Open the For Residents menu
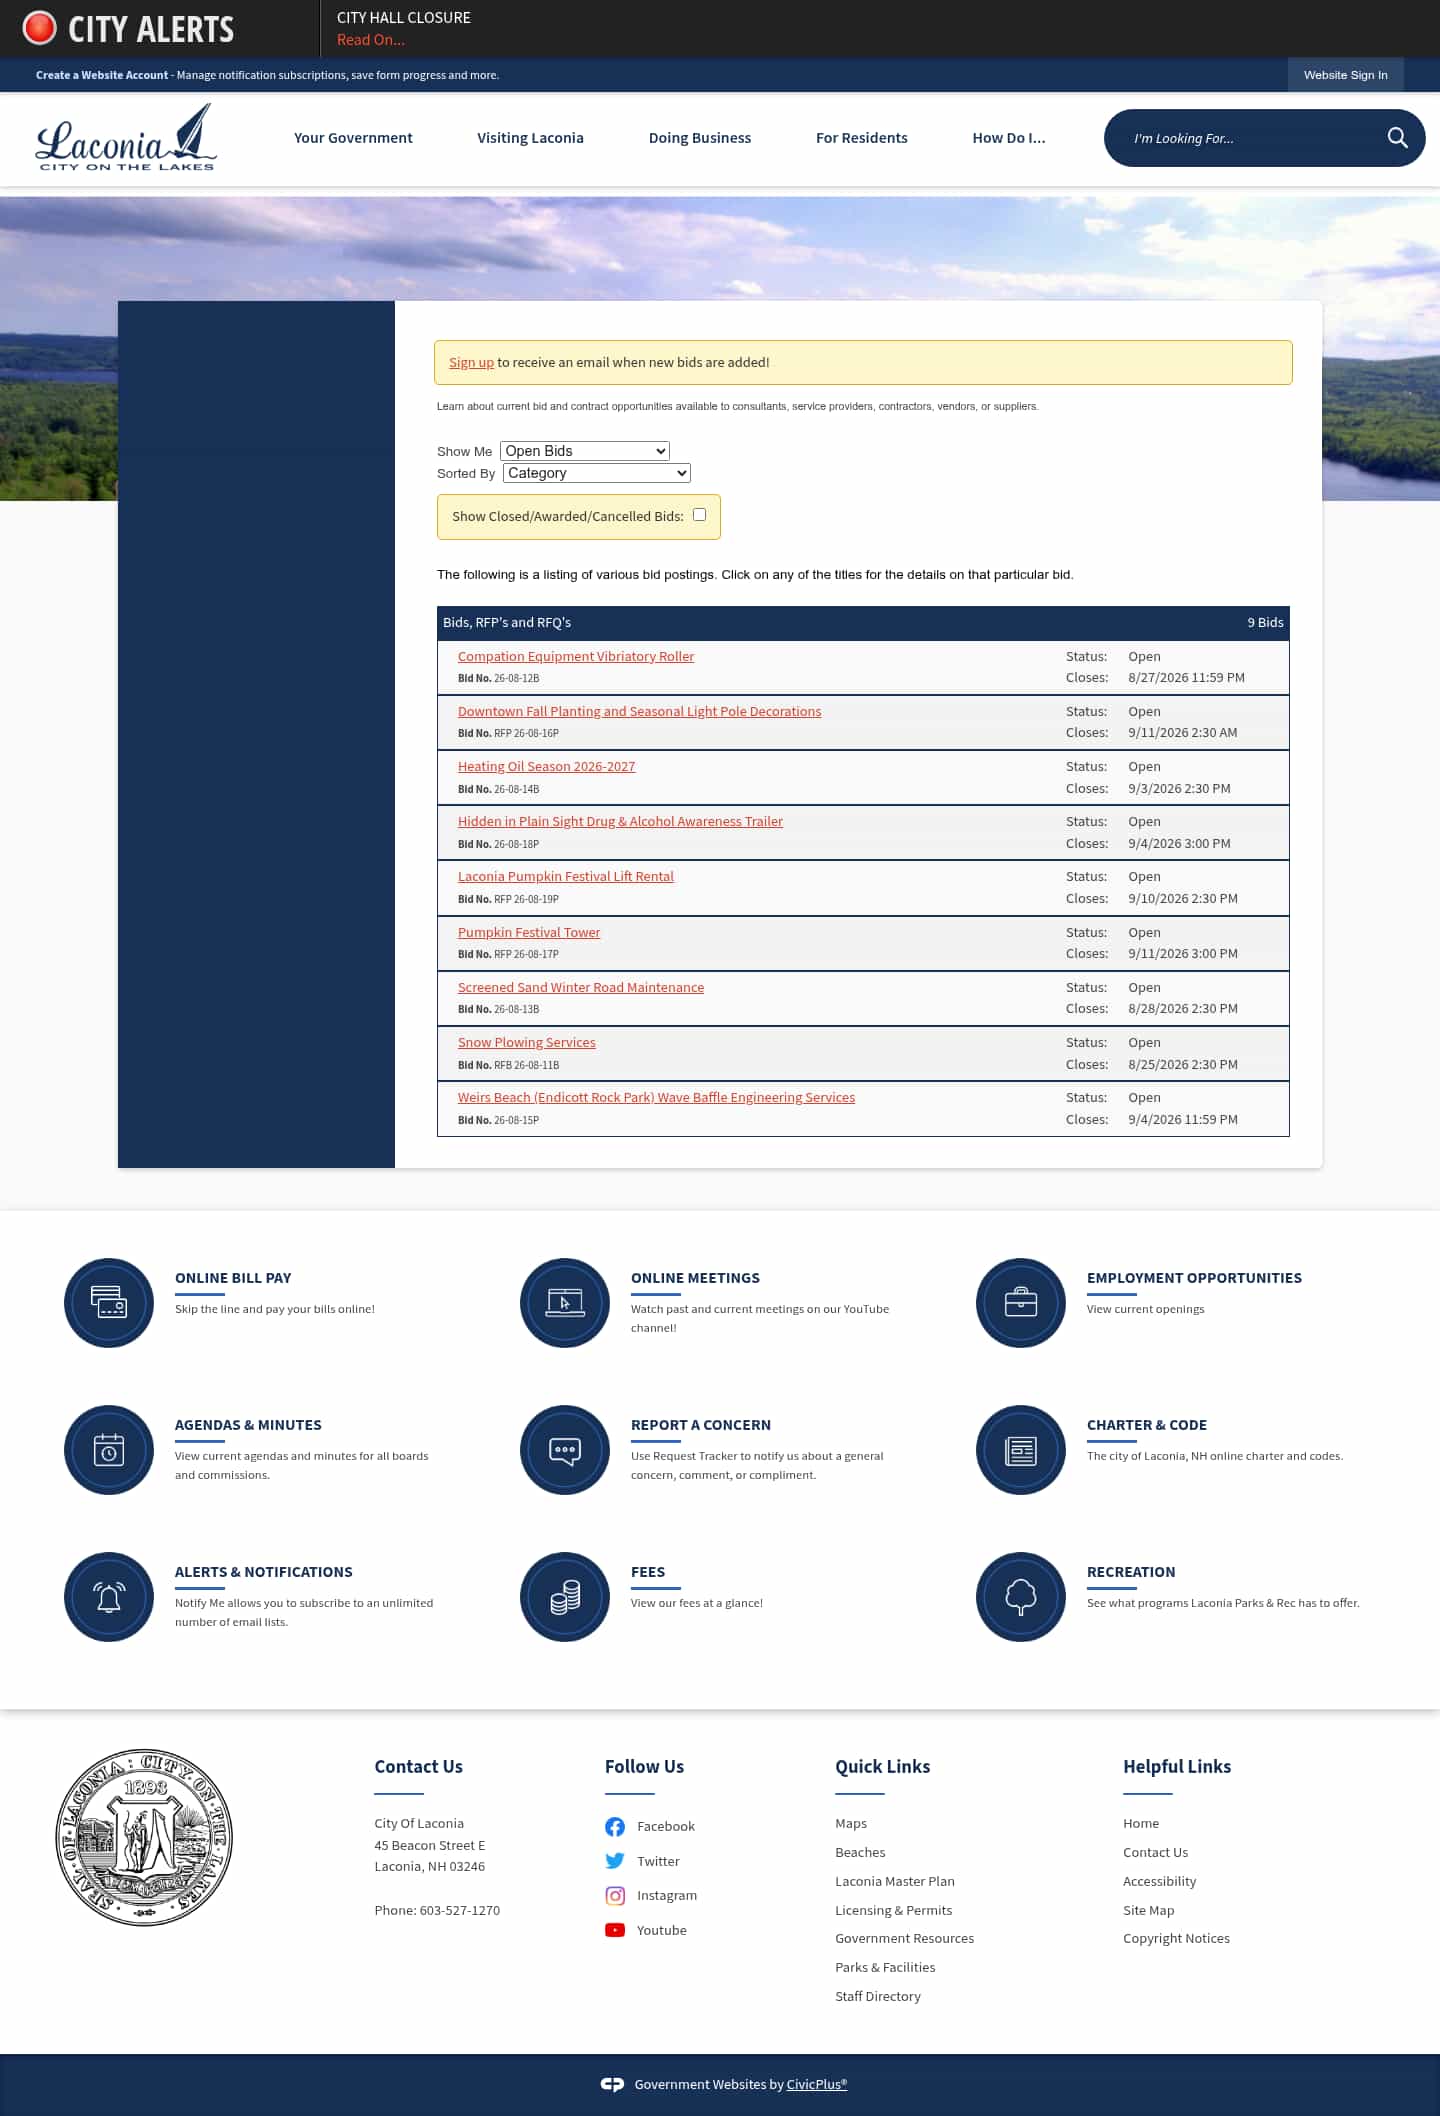The height and width of the screenshot is (2116, 1440). tap(862, 138)
